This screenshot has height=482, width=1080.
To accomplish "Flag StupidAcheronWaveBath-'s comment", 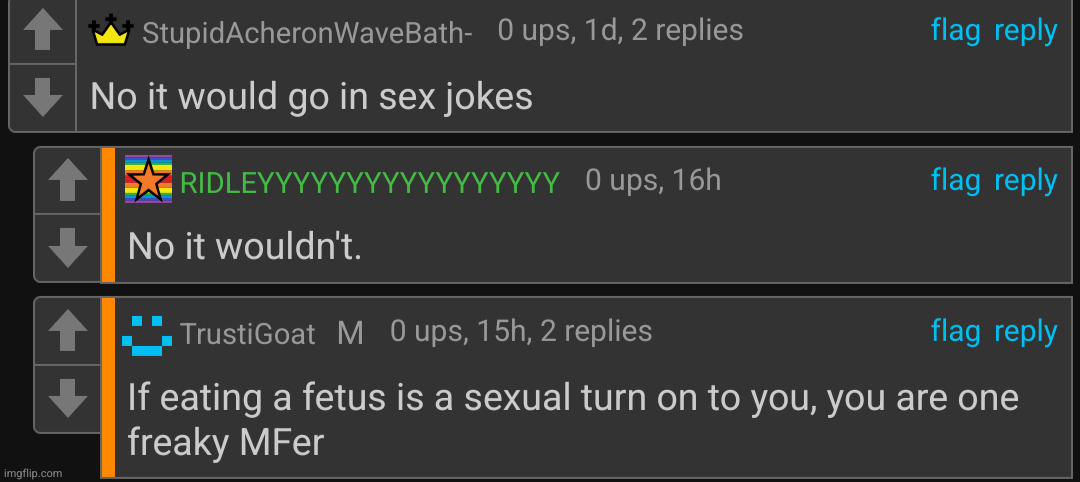I will (955, 31).
